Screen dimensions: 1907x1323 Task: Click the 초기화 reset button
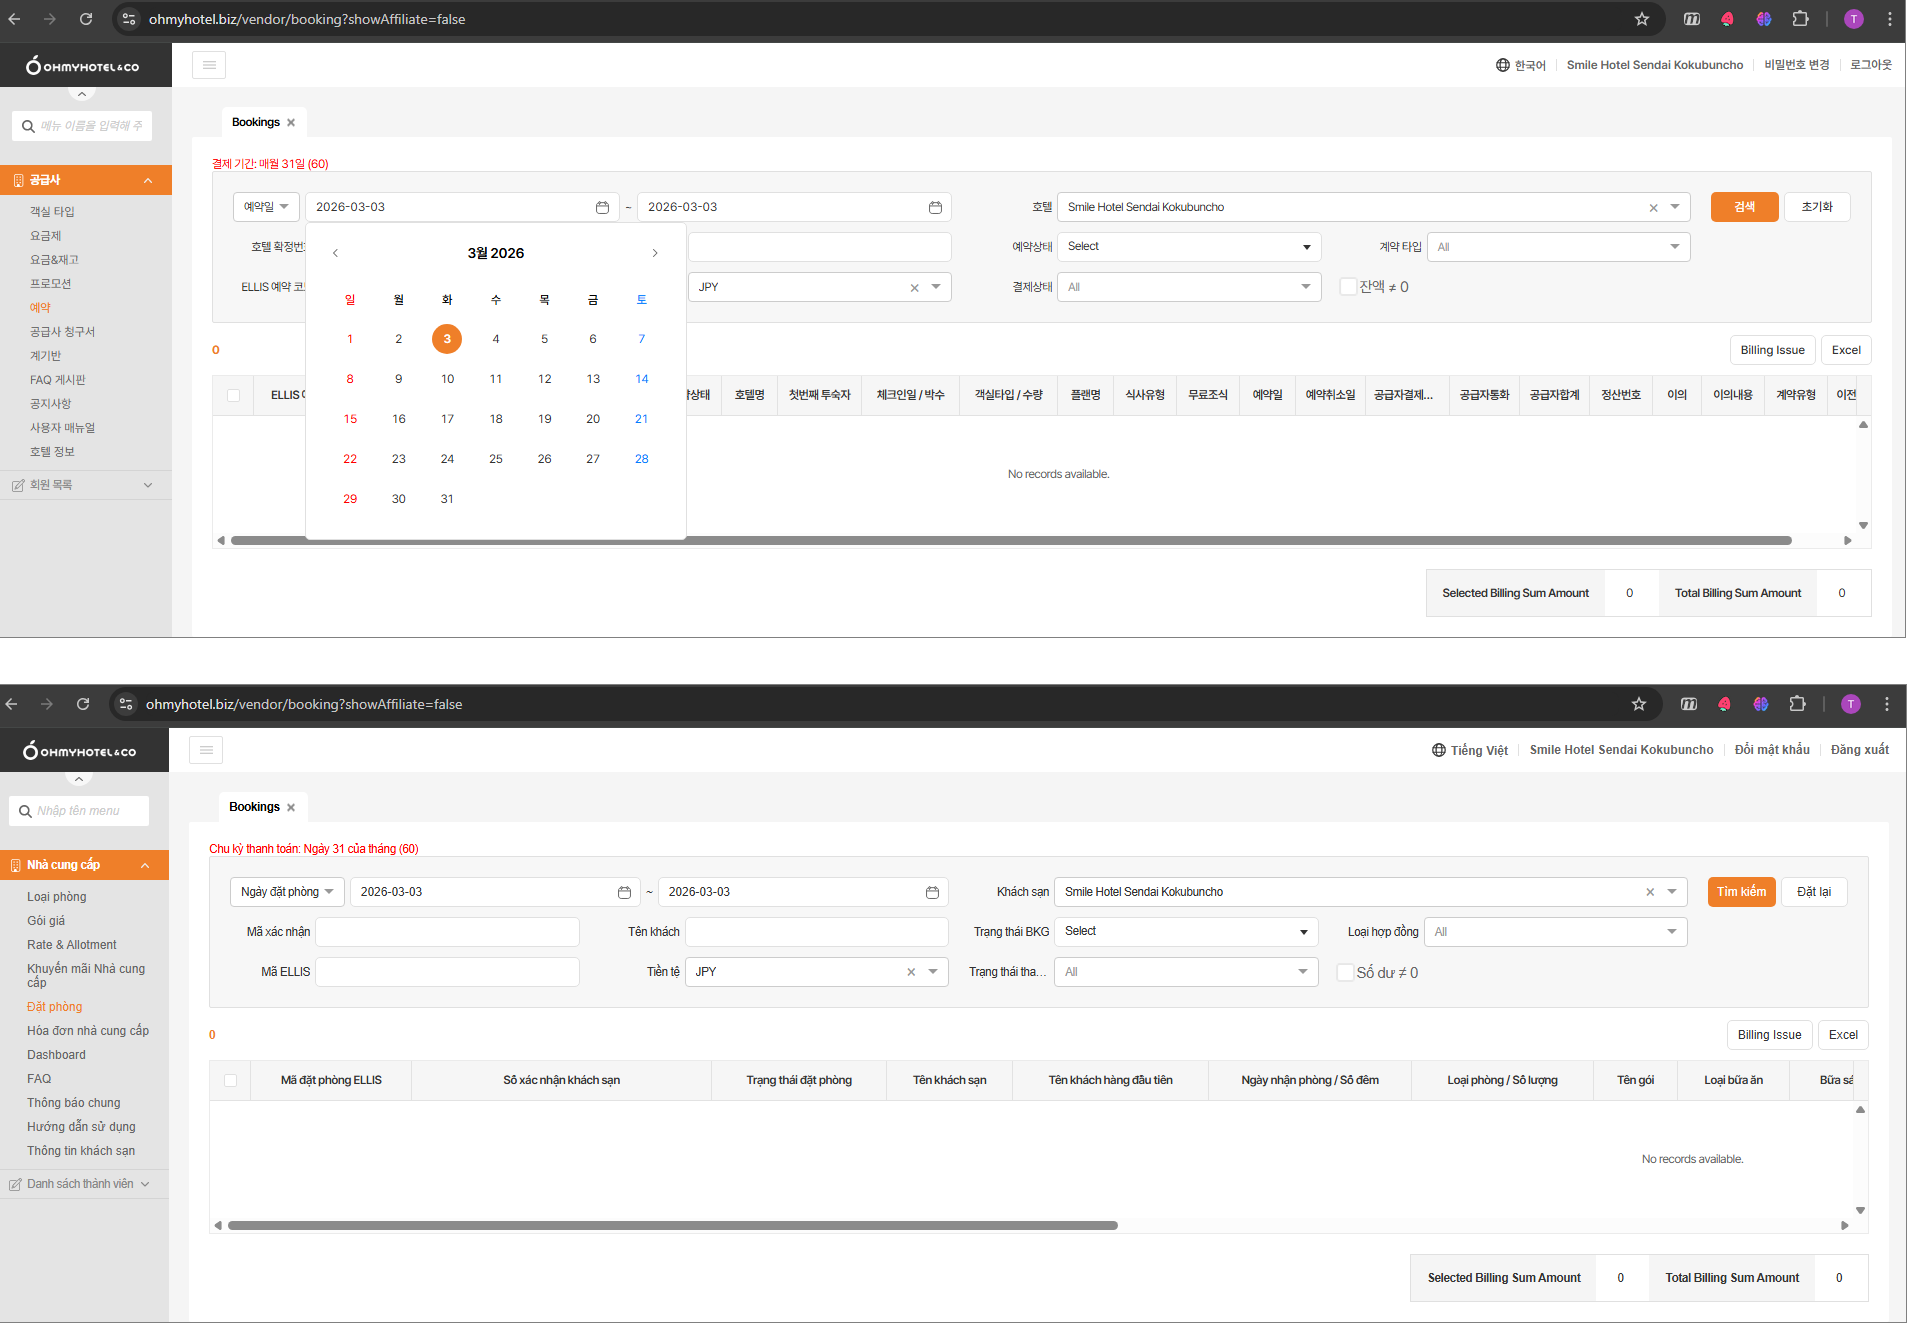tap(1817, 207)
